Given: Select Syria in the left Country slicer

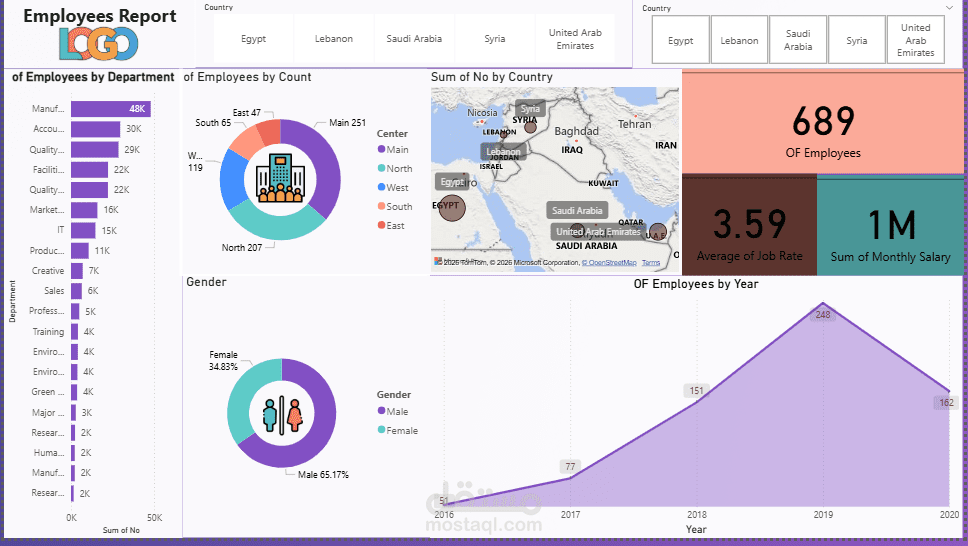Looking at the screenshot, I should click(x=494, y=38).
